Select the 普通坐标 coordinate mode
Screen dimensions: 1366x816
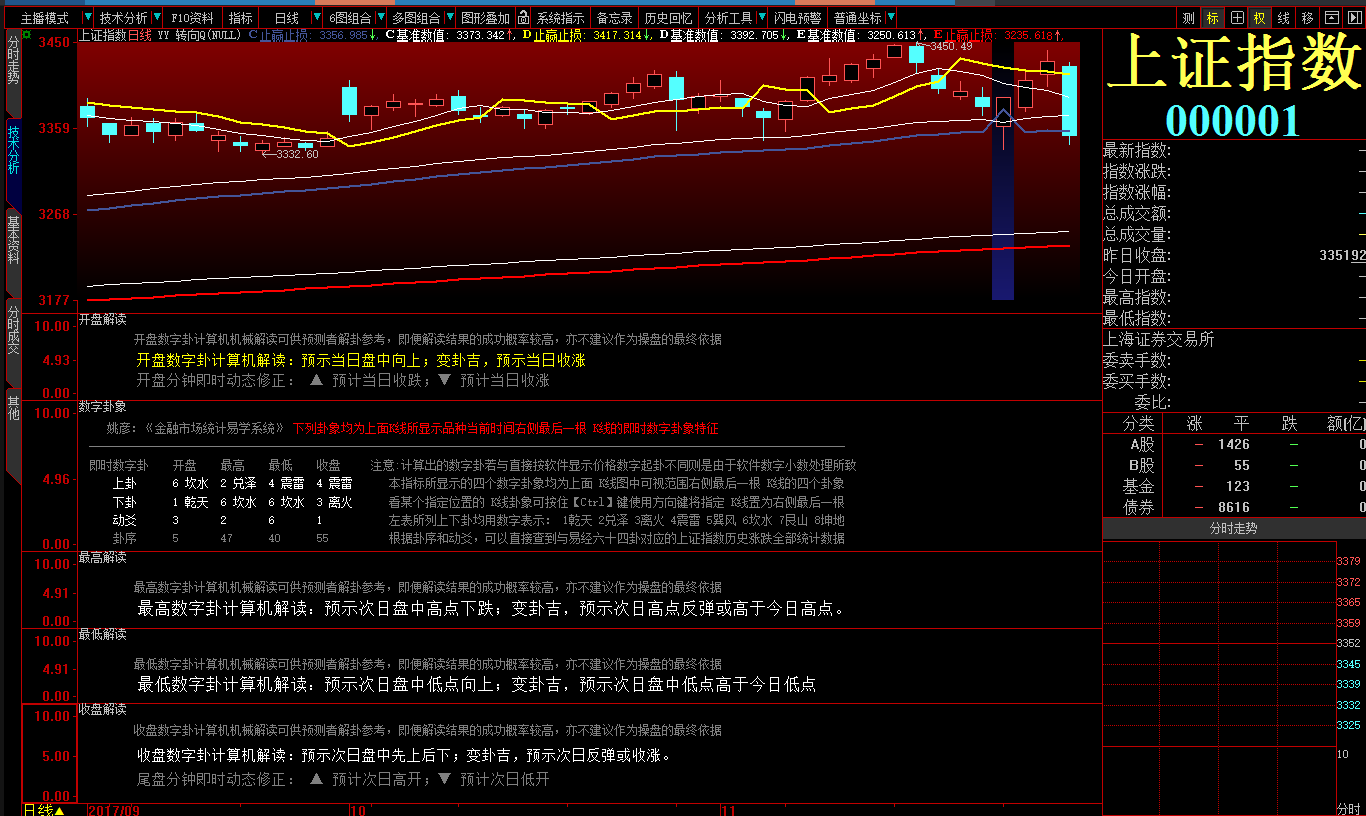tap(857, 18)
